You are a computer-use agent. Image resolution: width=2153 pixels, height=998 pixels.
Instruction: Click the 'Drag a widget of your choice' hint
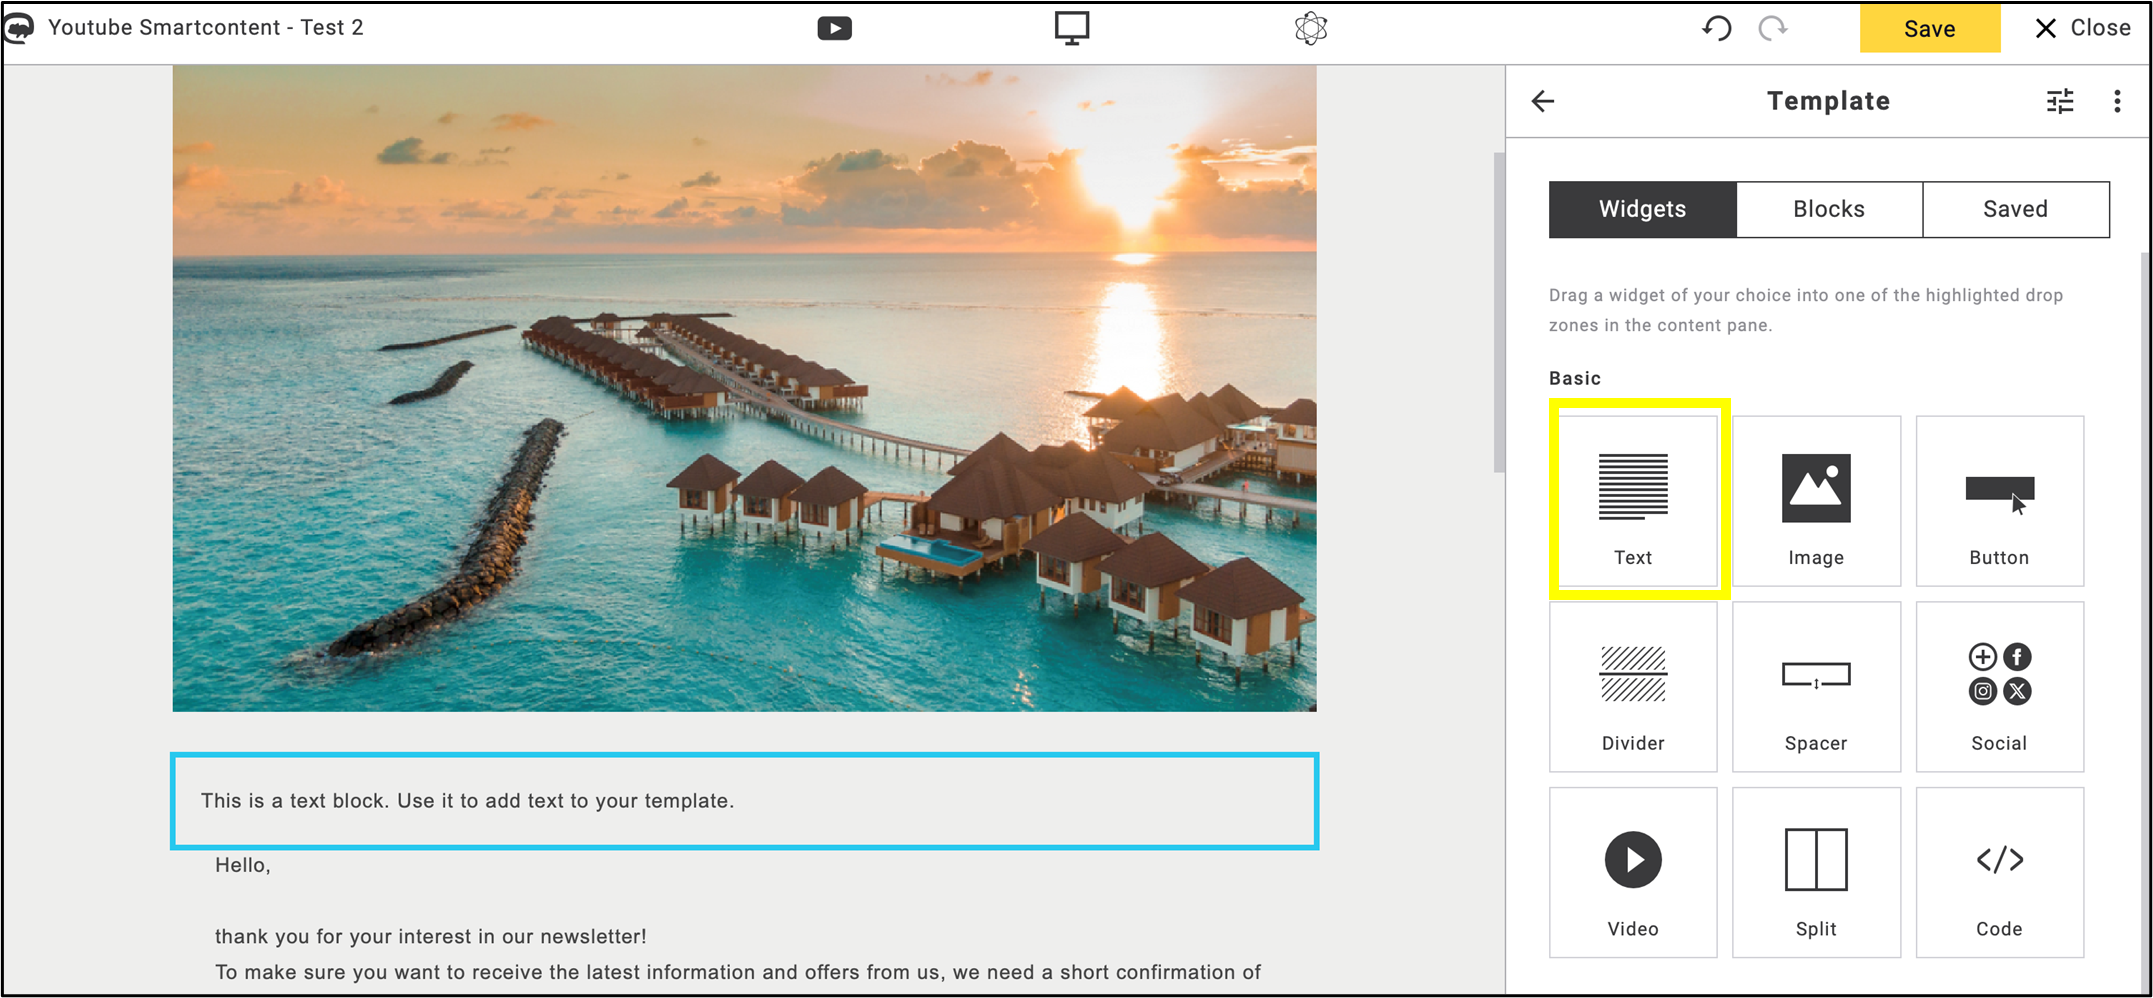click(1806, 310)
